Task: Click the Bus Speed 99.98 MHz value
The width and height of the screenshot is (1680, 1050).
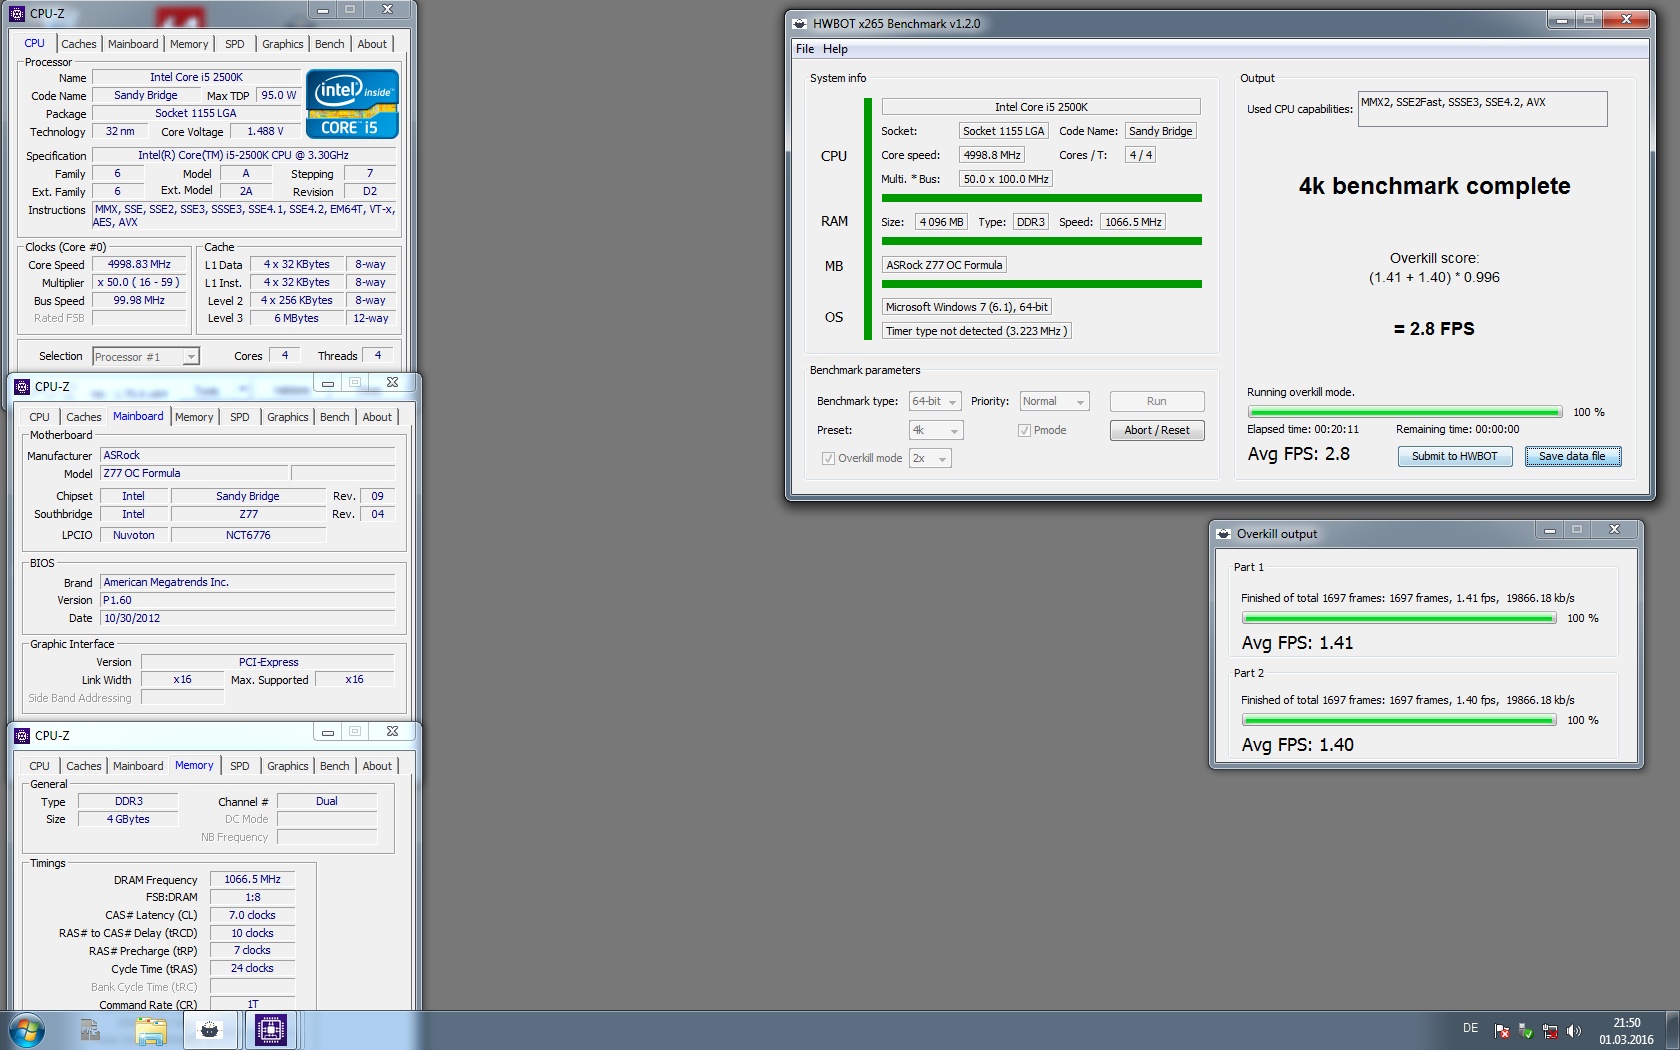Action: pyautogui.click(x=139, y=301)
